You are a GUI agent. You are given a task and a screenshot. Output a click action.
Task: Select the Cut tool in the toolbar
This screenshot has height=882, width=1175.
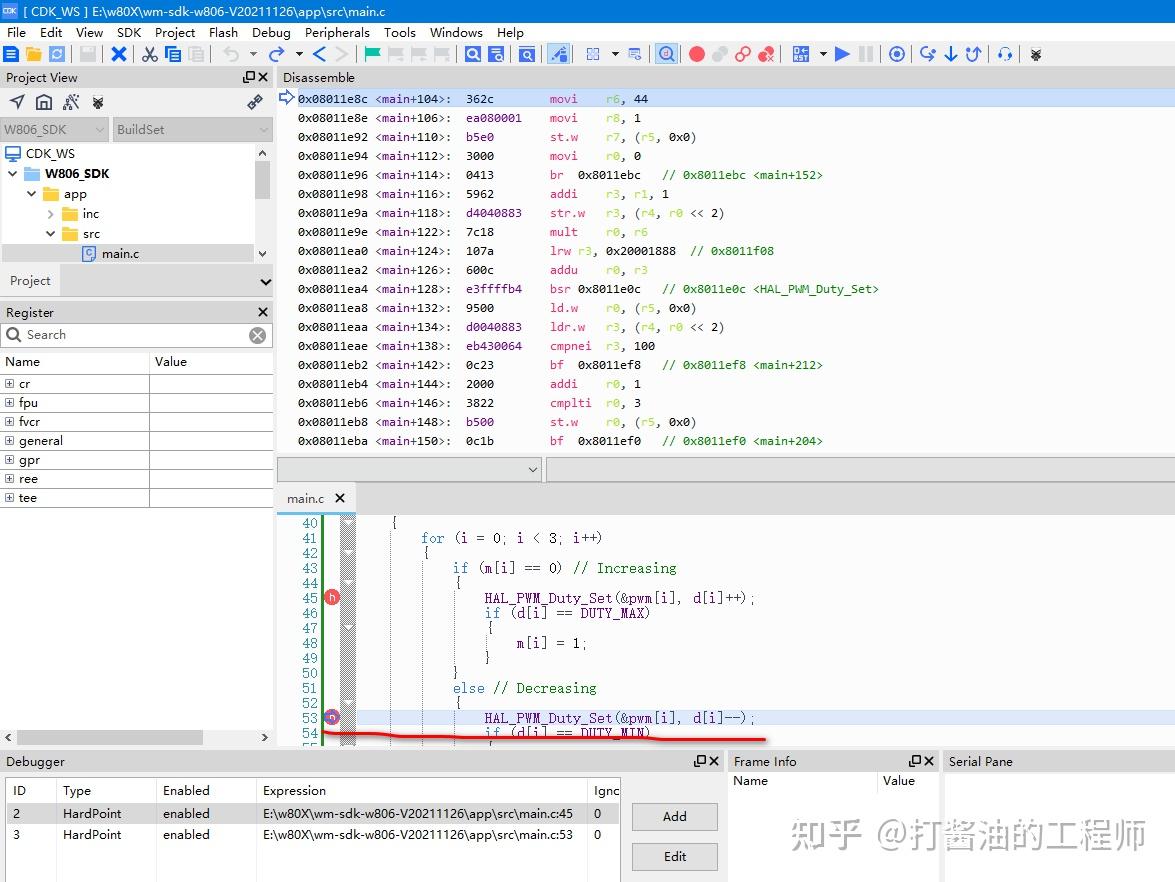pyautogui.click(x=150, y=54)
